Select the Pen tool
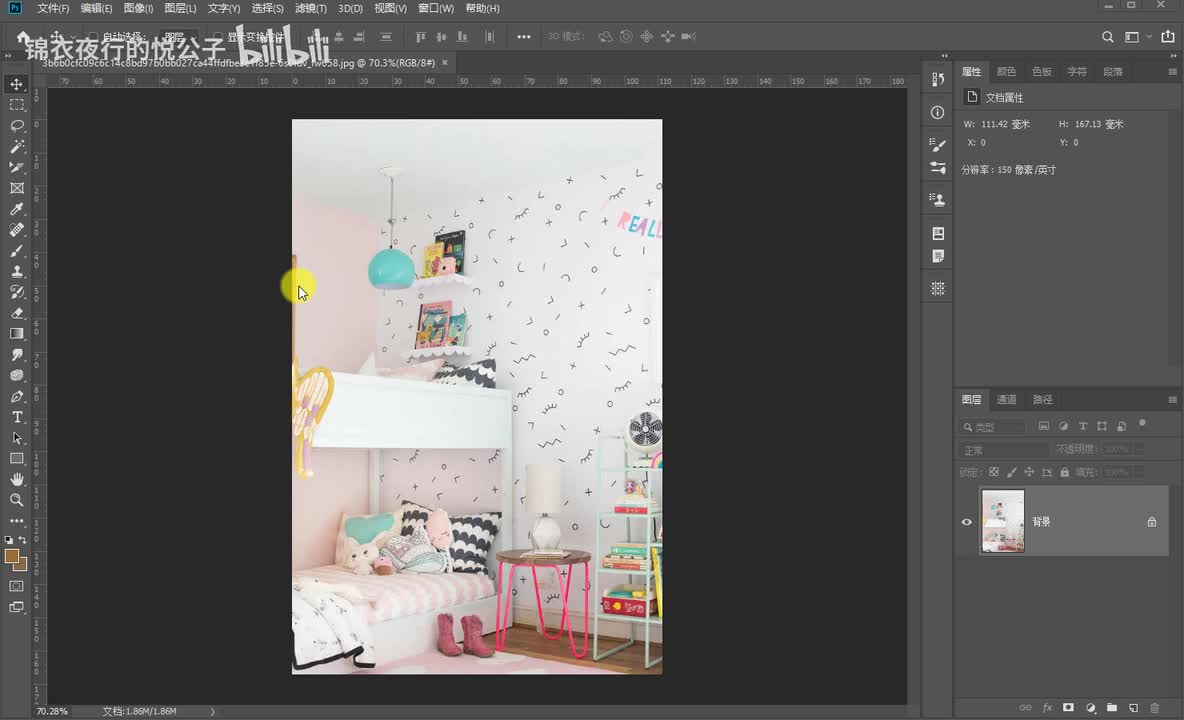Viewport: 1184px width, 720px height. point(17,396)
